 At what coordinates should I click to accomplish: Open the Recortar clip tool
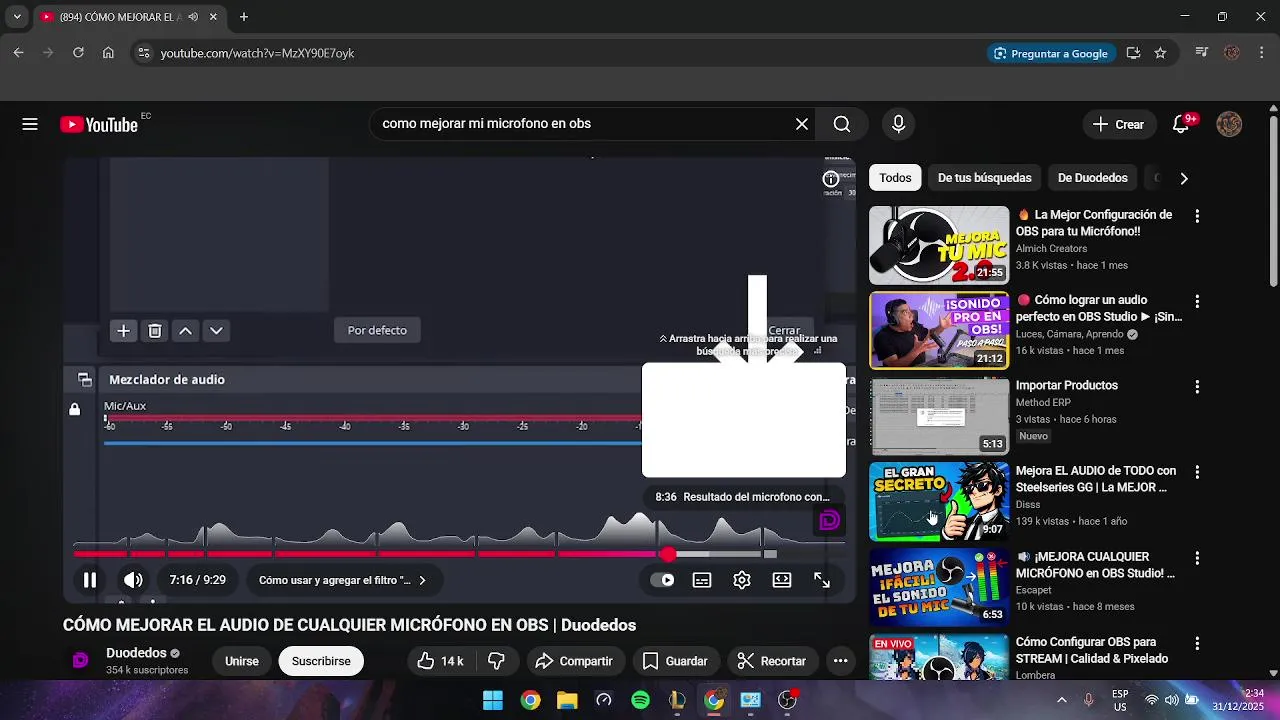click(x=771, y=661)
